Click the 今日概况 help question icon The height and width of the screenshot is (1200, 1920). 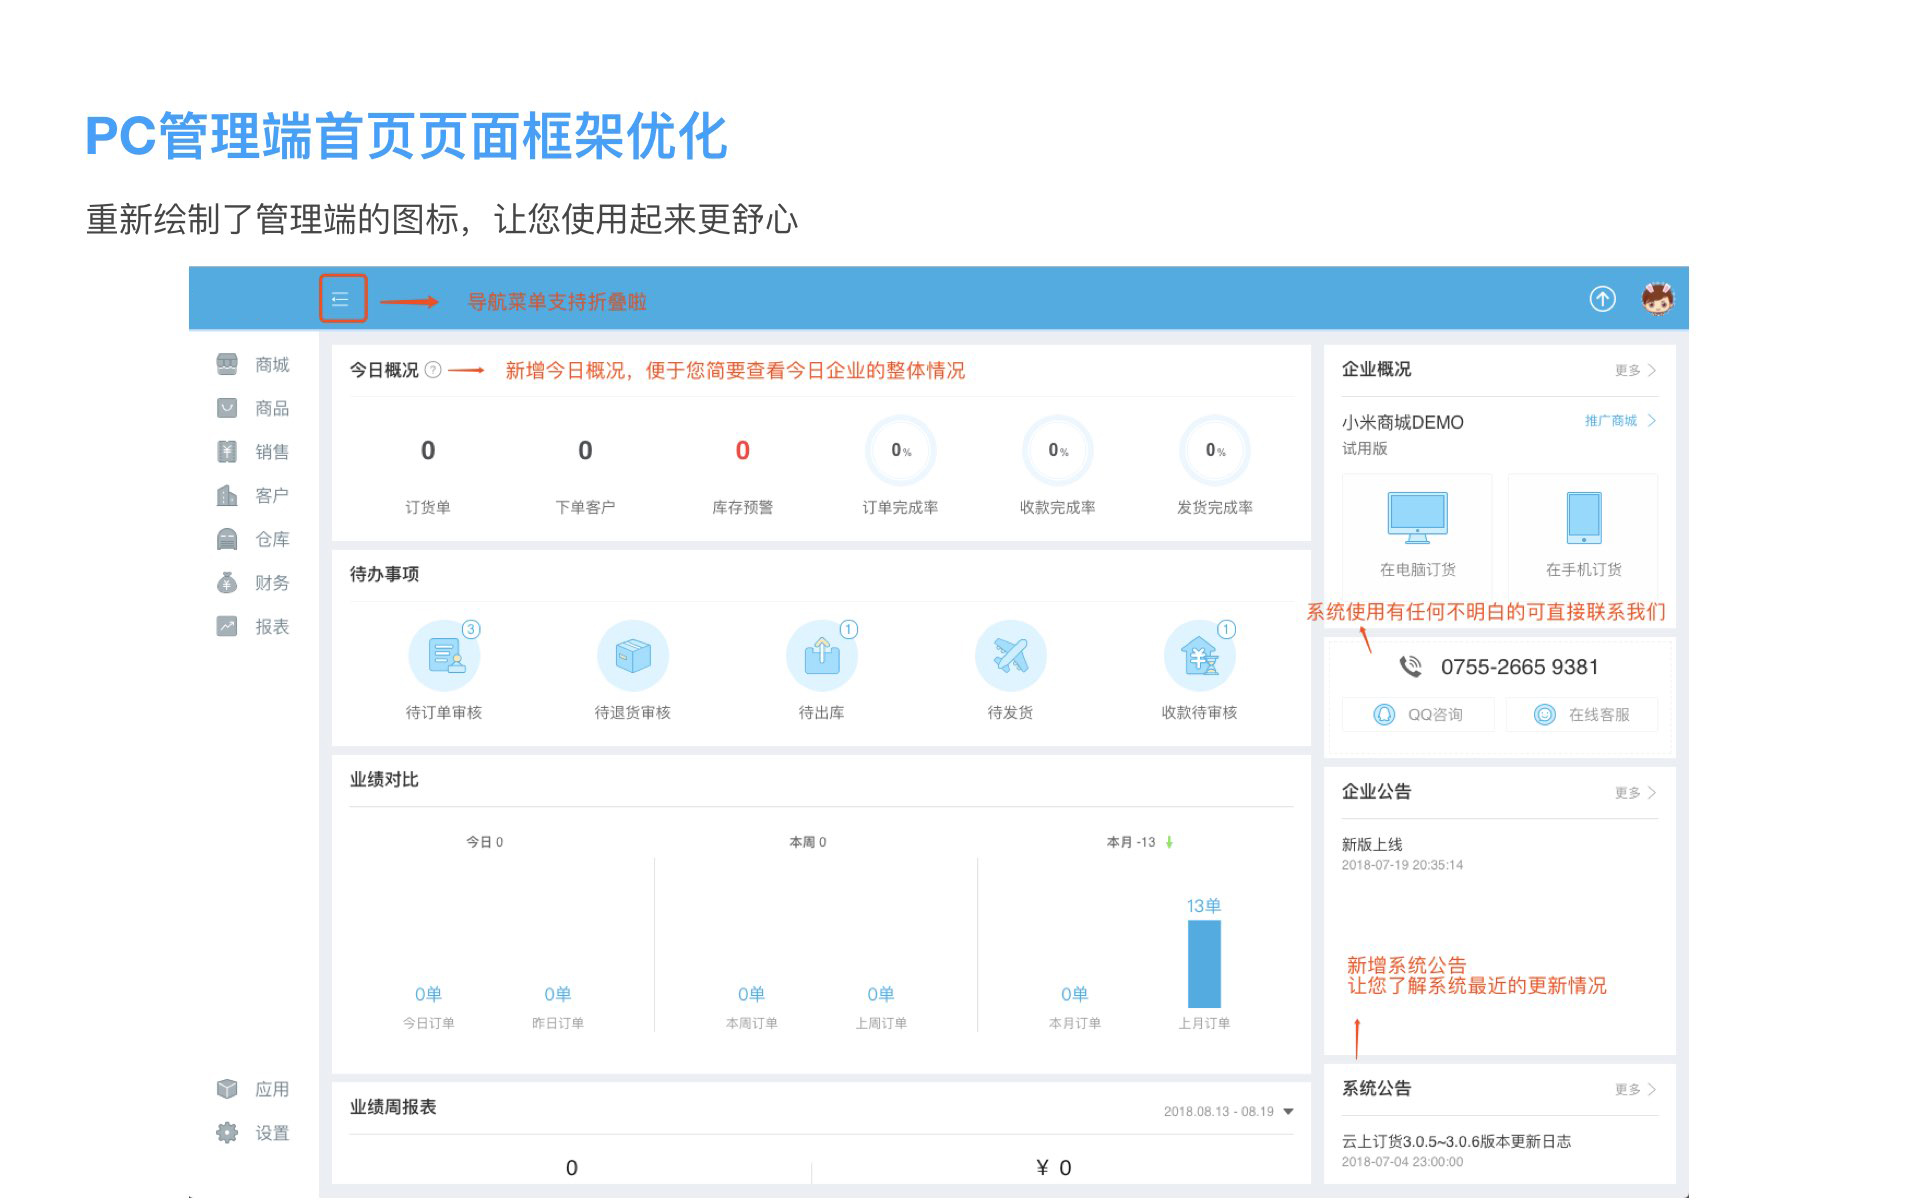(x=433, y=370)
